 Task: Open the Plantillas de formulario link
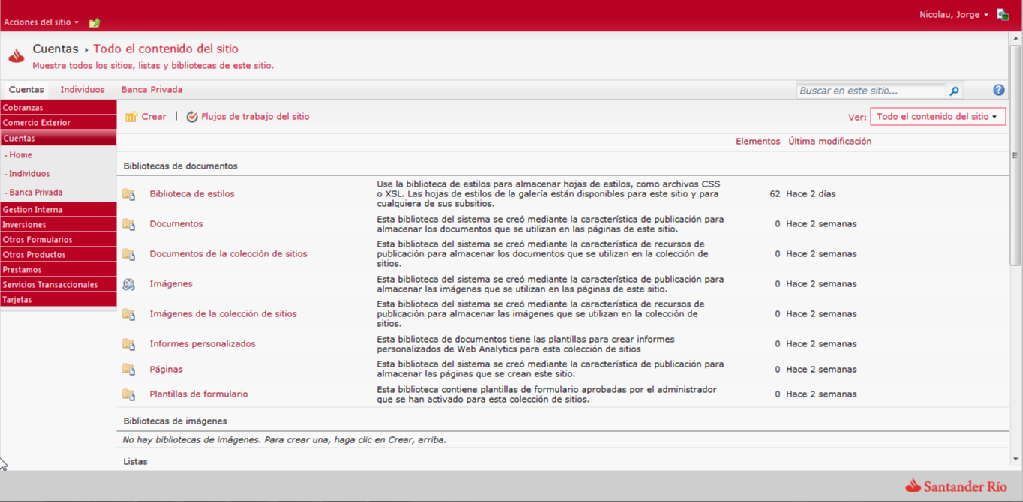[x=199, y=394]
